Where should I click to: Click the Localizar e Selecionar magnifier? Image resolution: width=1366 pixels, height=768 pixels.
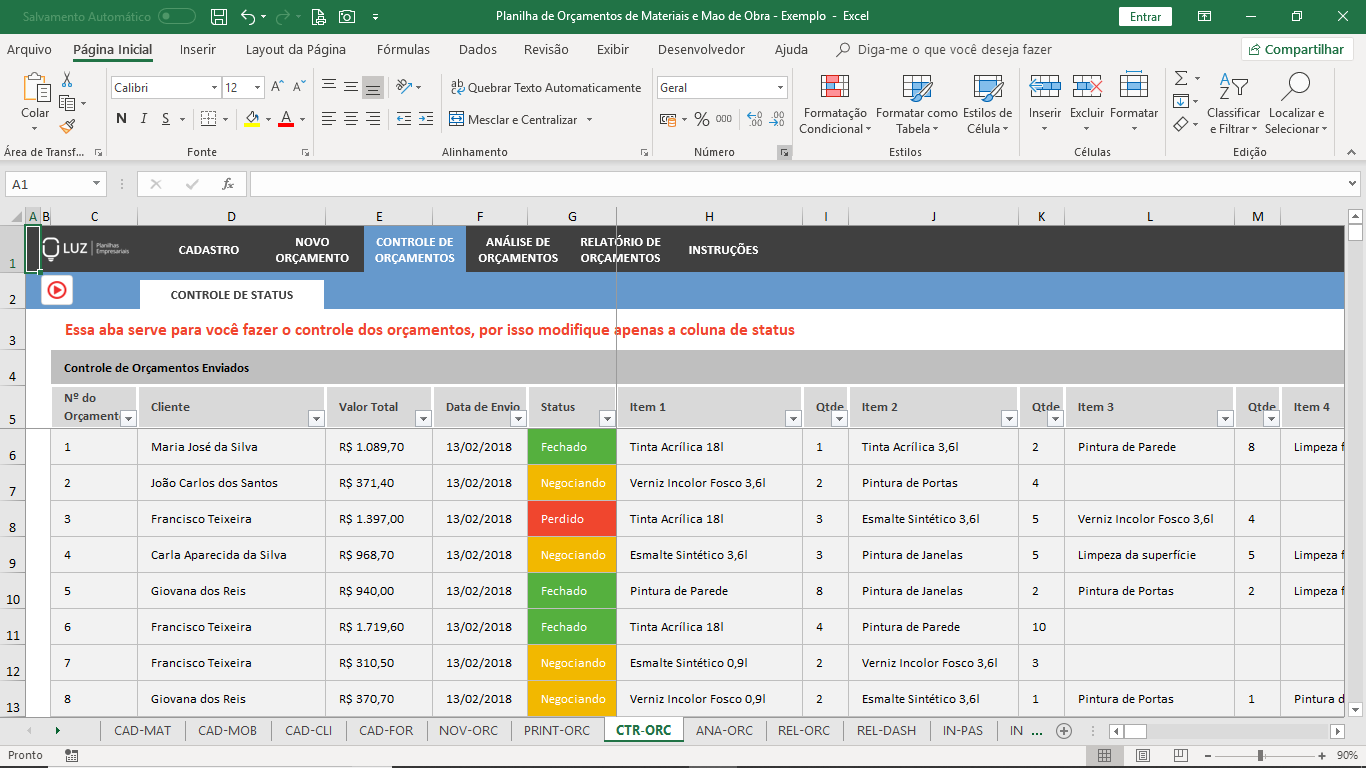coord(1295,87)
